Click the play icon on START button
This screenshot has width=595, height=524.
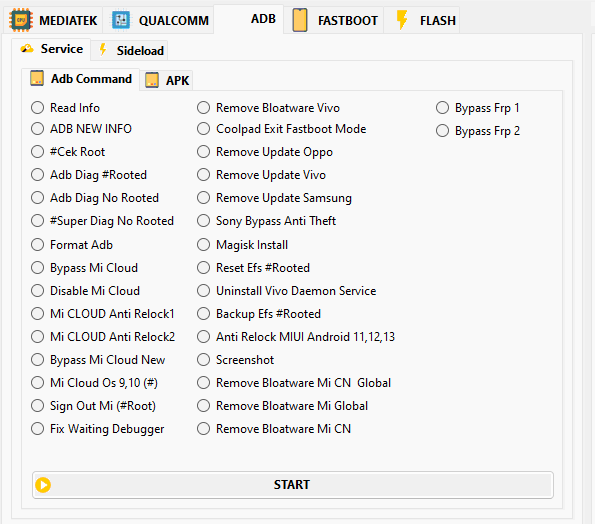43,485
